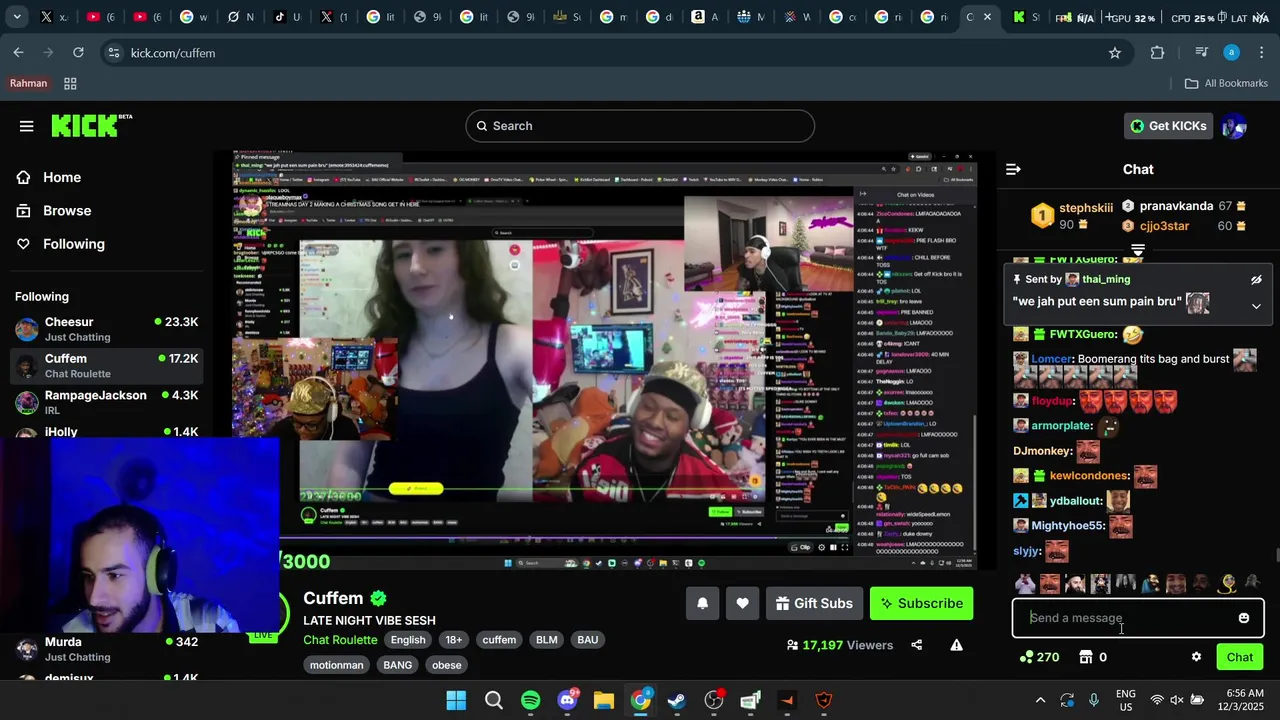Go back in browser history
1280x720 pixels.
19,53
